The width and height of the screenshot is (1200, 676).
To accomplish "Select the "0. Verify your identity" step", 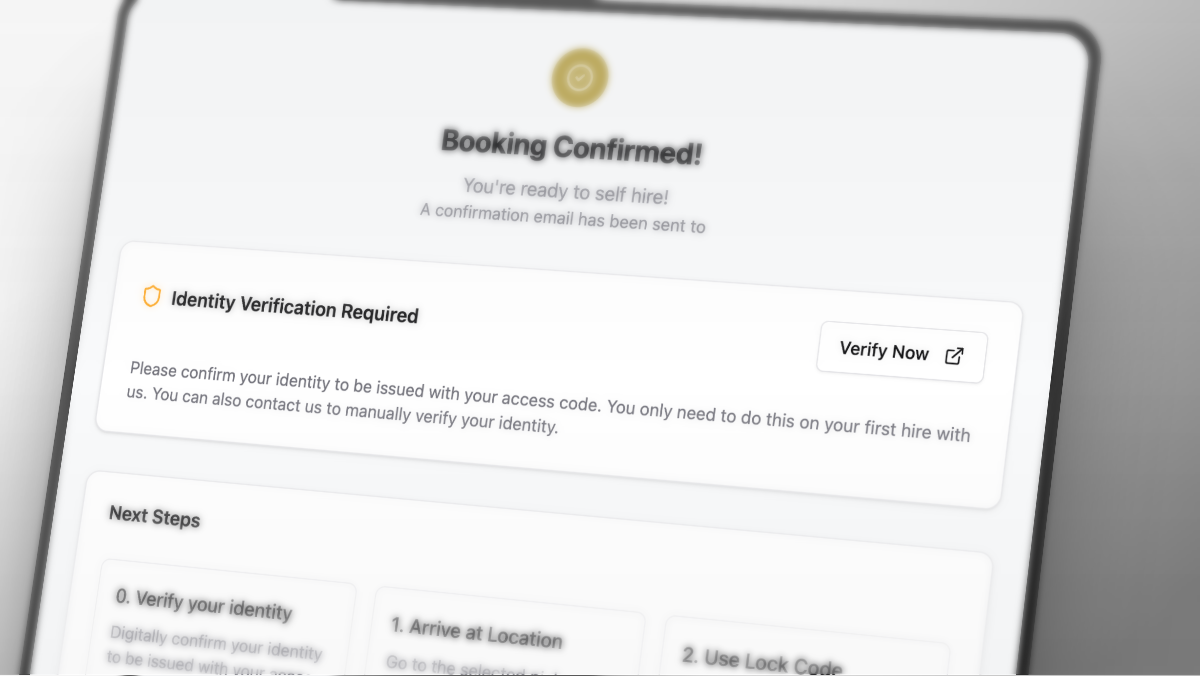I will tap(203, 604).
